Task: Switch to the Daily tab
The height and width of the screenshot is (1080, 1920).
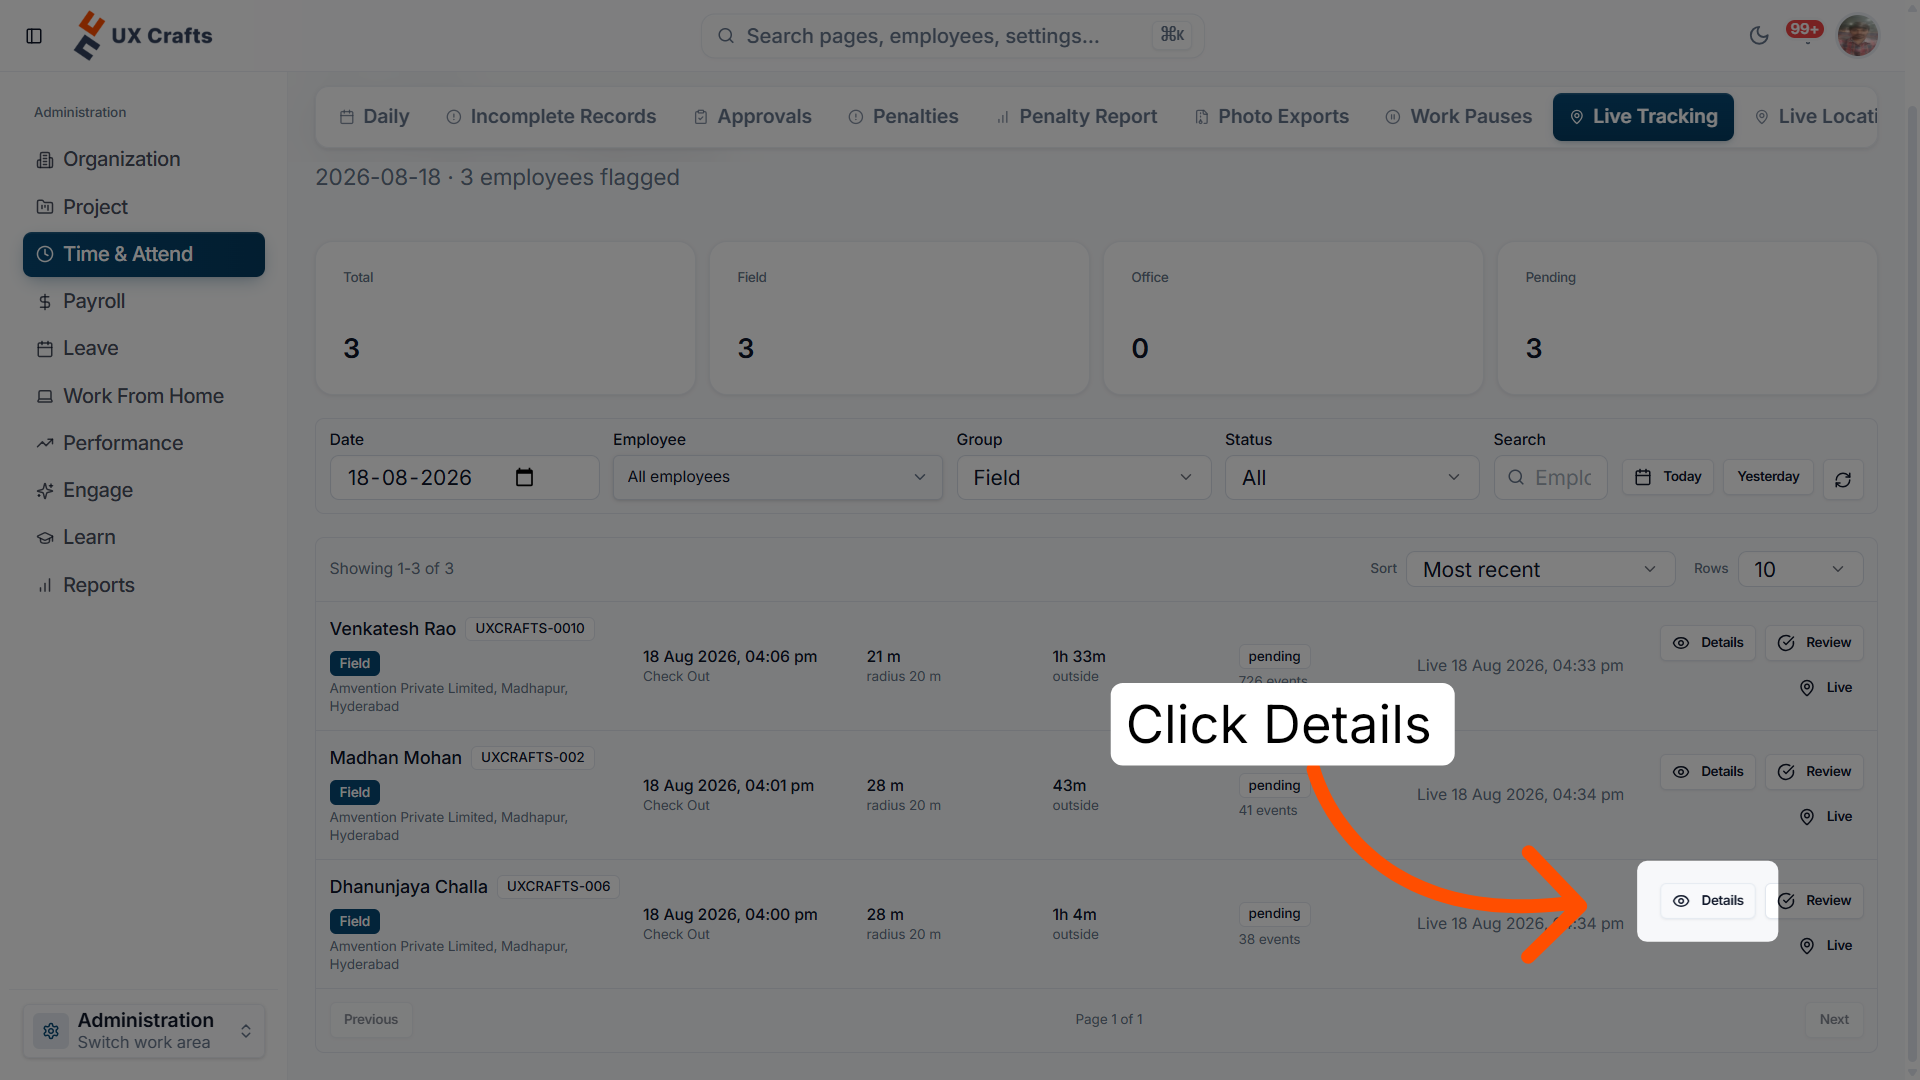Action: point(374,117)
